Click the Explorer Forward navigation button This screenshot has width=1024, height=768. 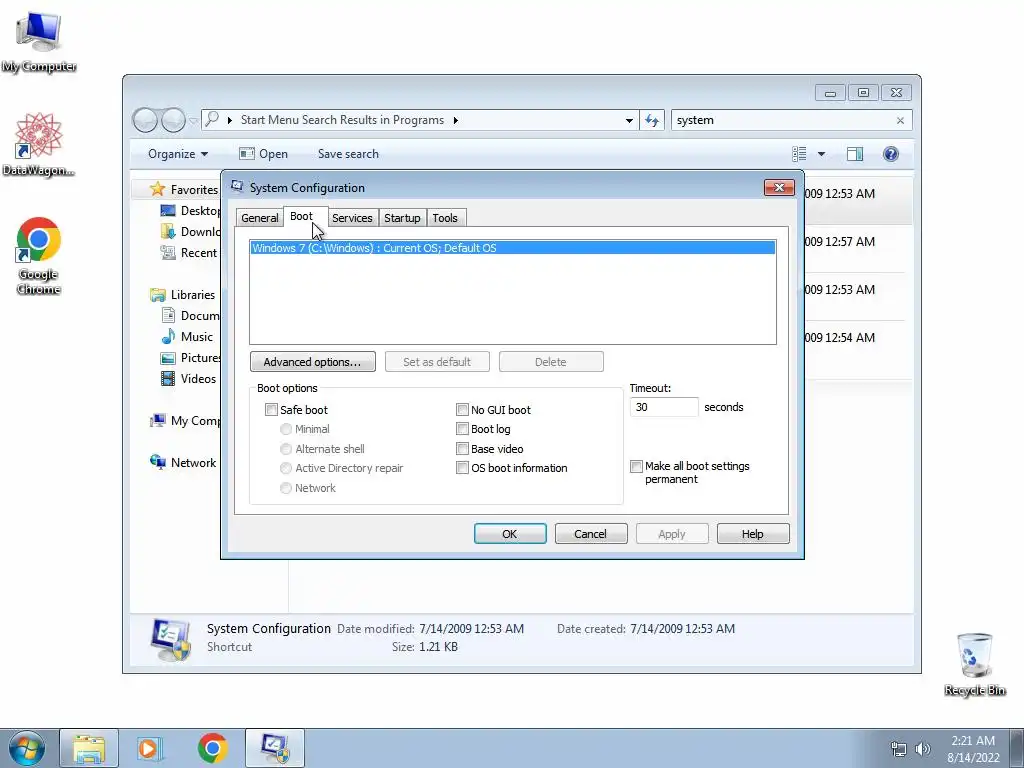click(x=173, y=120)
